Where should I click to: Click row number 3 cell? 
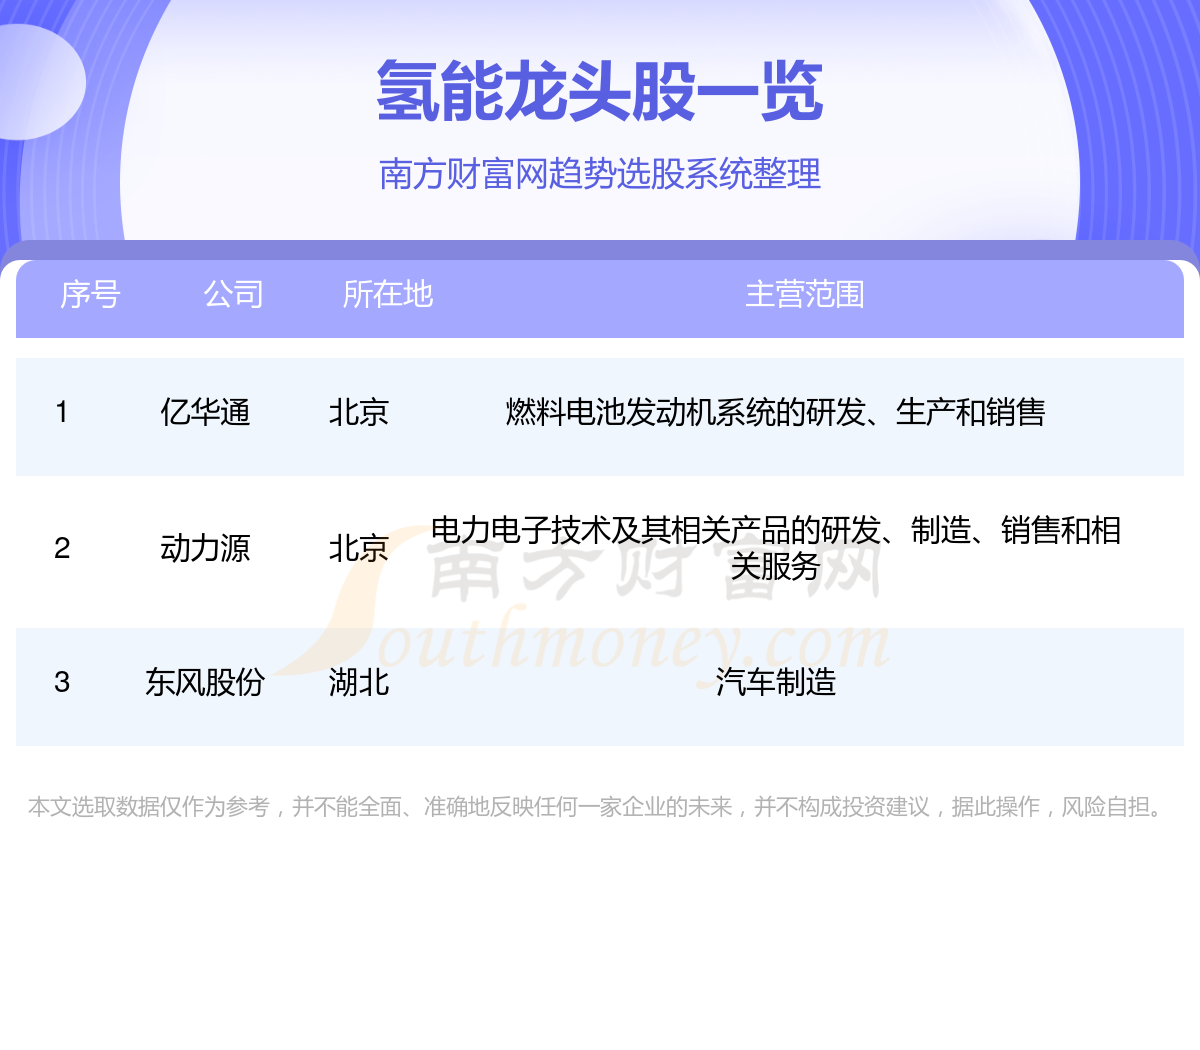[62, 682]
